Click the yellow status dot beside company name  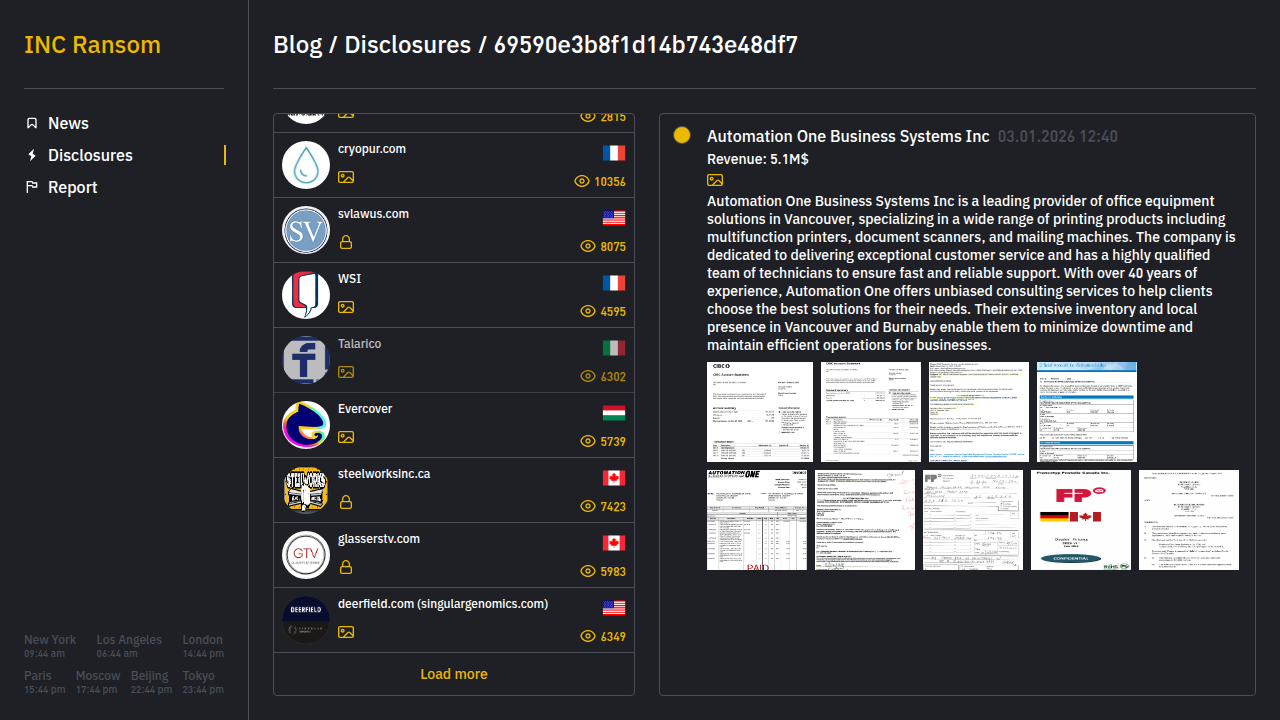682,135
